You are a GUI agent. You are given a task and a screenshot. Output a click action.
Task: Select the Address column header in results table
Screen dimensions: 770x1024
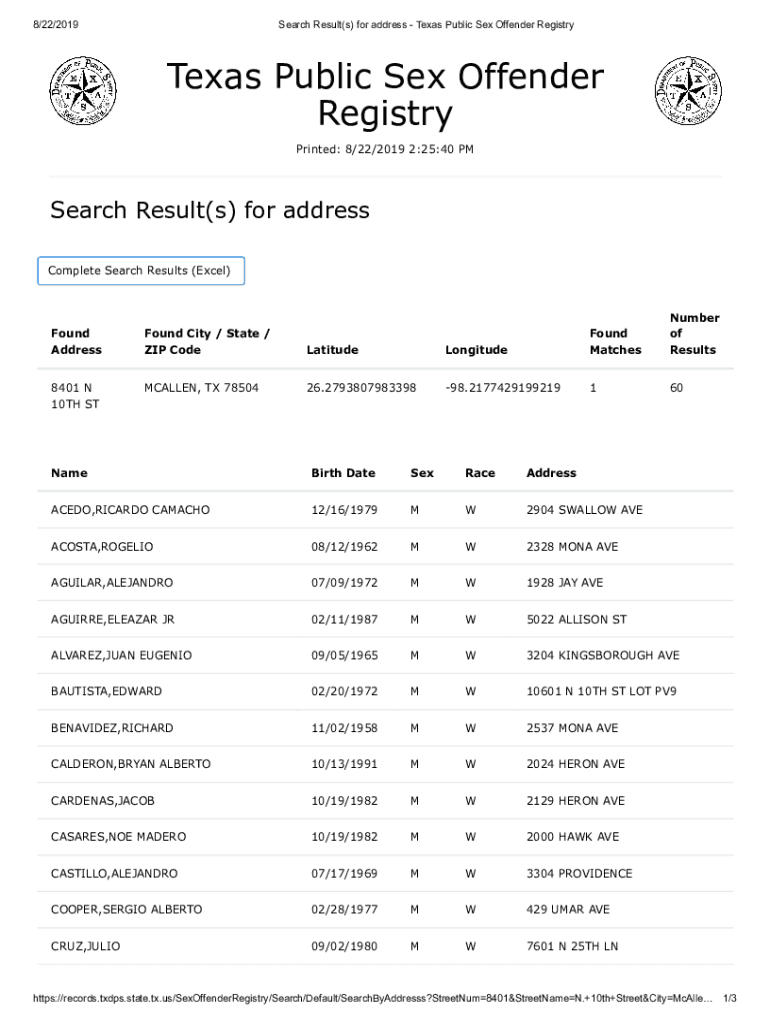[x=551, y=473]
